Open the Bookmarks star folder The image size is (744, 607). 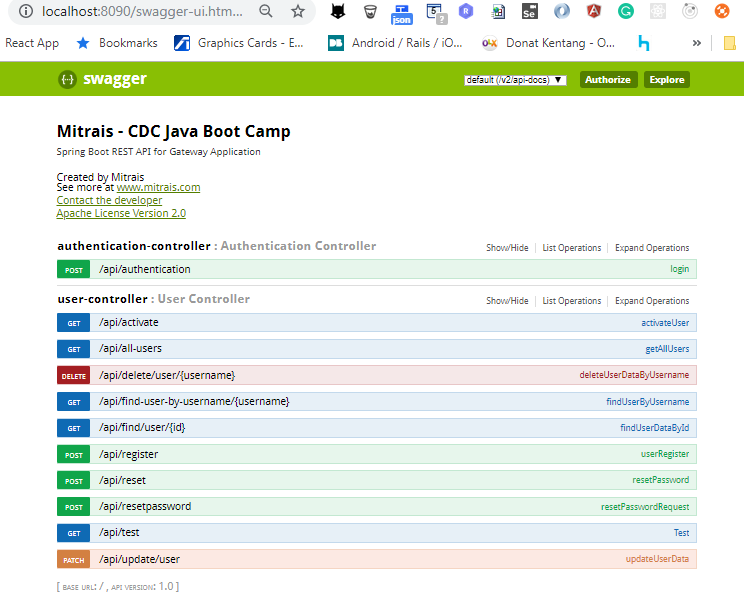point(117,43)
